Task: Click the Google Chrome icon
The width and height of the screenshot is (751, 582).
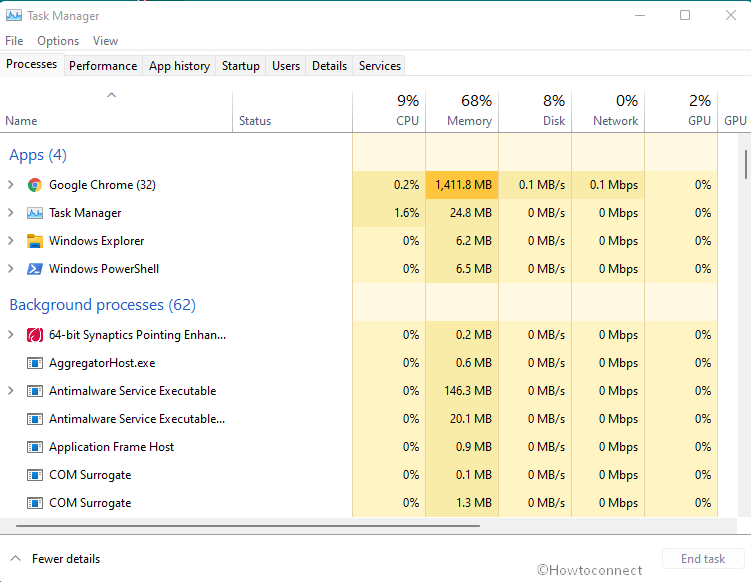Action: [34, 185]
